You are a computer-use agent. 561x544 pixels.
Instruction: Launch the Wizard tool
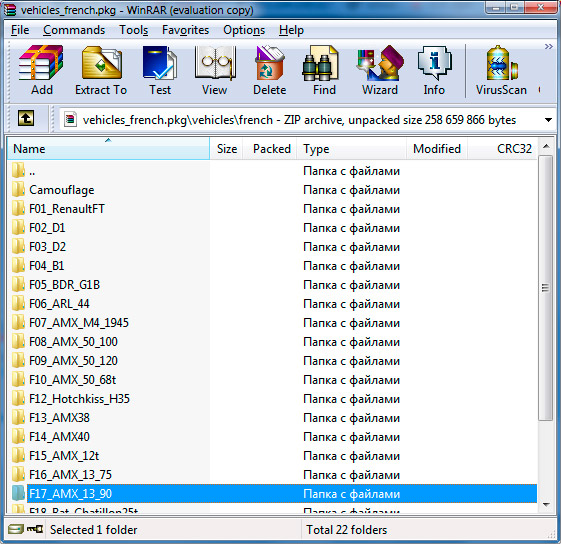click(380, 70)
